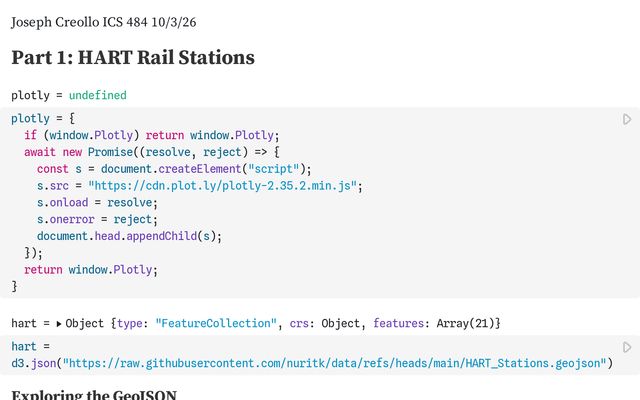
Task: Click the HART_Stations.geojson URL string
Action: click(x=334, y=363)
